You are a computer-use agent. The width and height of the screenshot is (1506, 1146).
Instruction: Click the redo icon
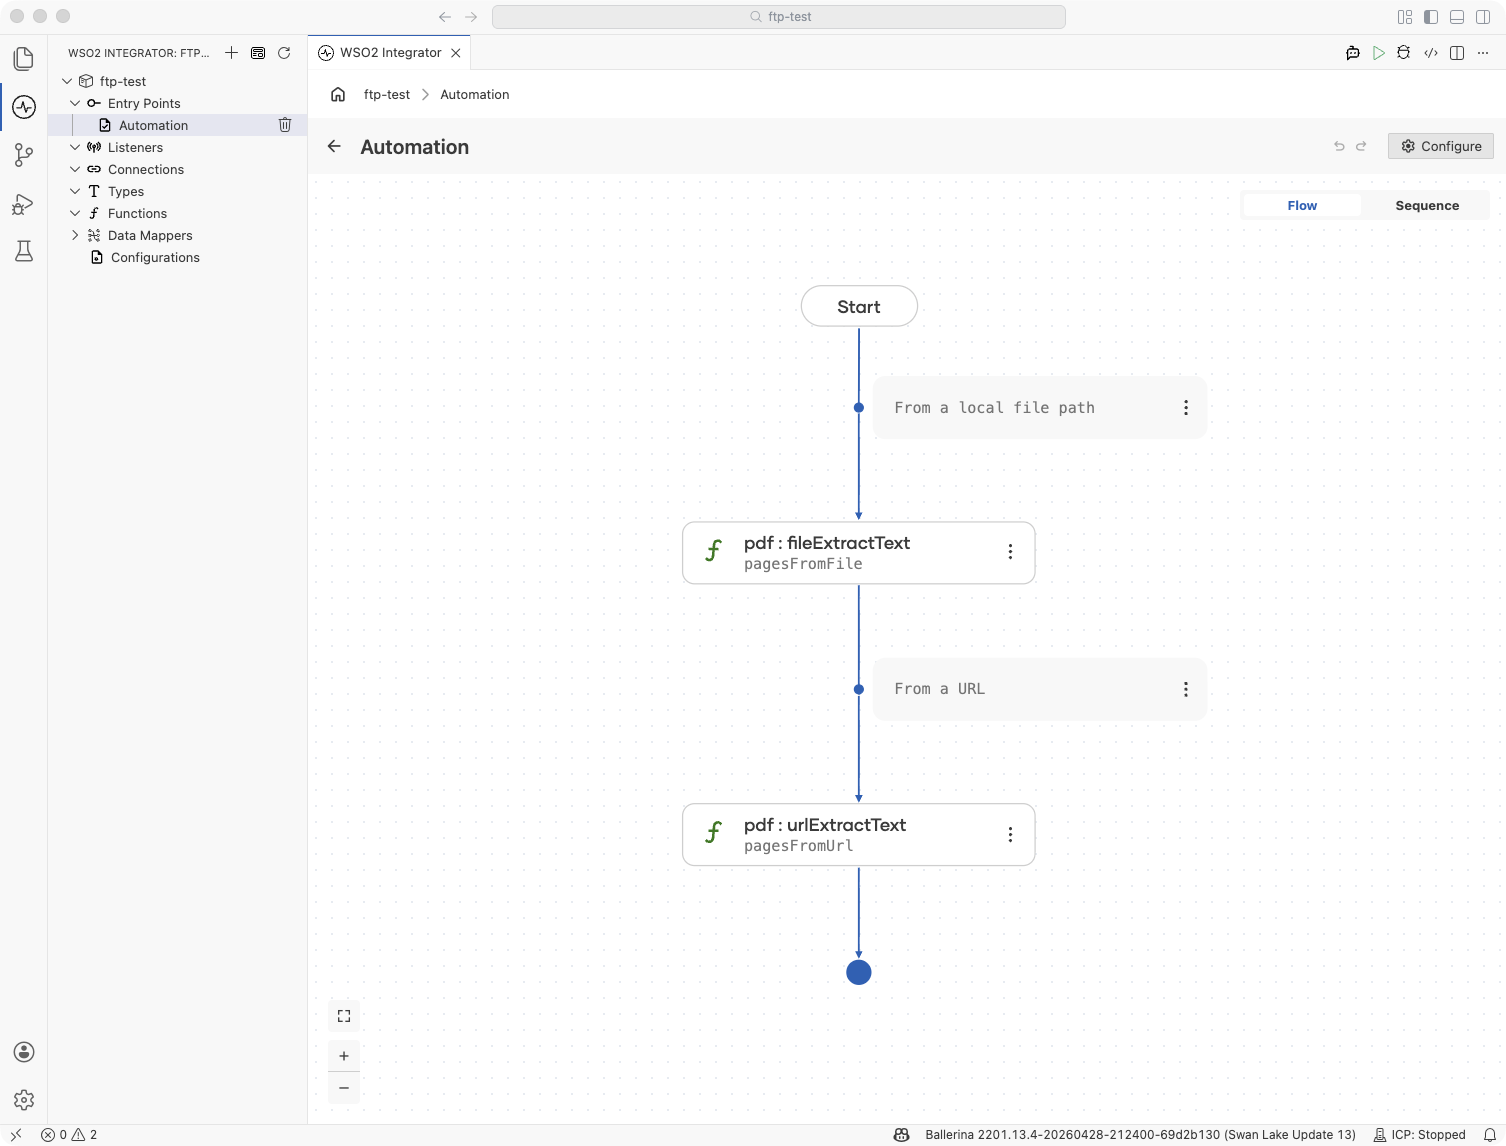click(1361, 146)
